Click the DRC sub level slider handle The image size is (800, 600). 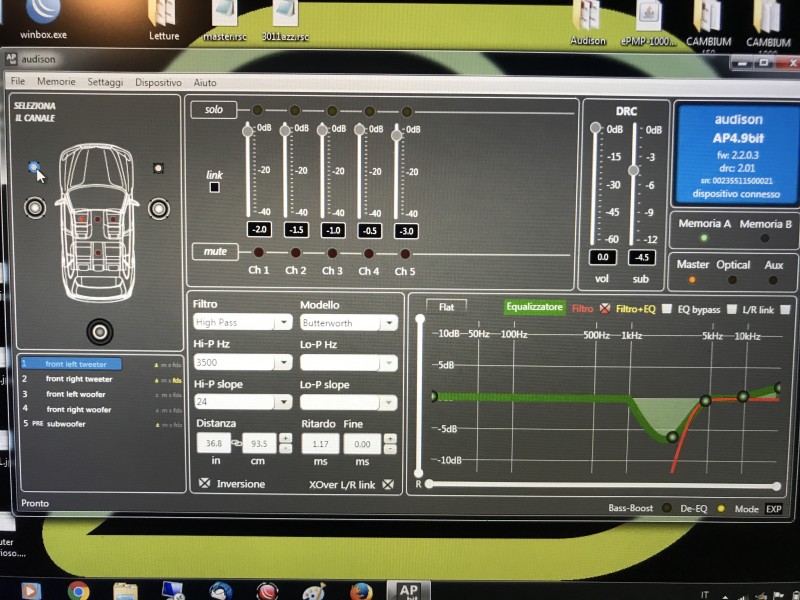pyautogui.click(x=633, y=170)
